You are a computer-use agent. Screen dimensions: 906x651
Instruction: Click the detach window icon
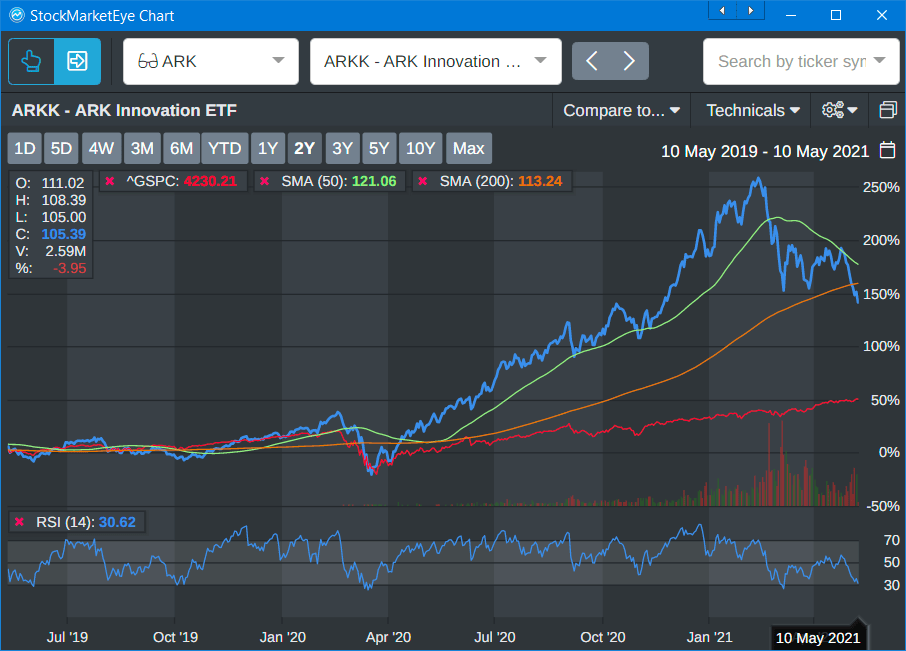click(887, 110)
